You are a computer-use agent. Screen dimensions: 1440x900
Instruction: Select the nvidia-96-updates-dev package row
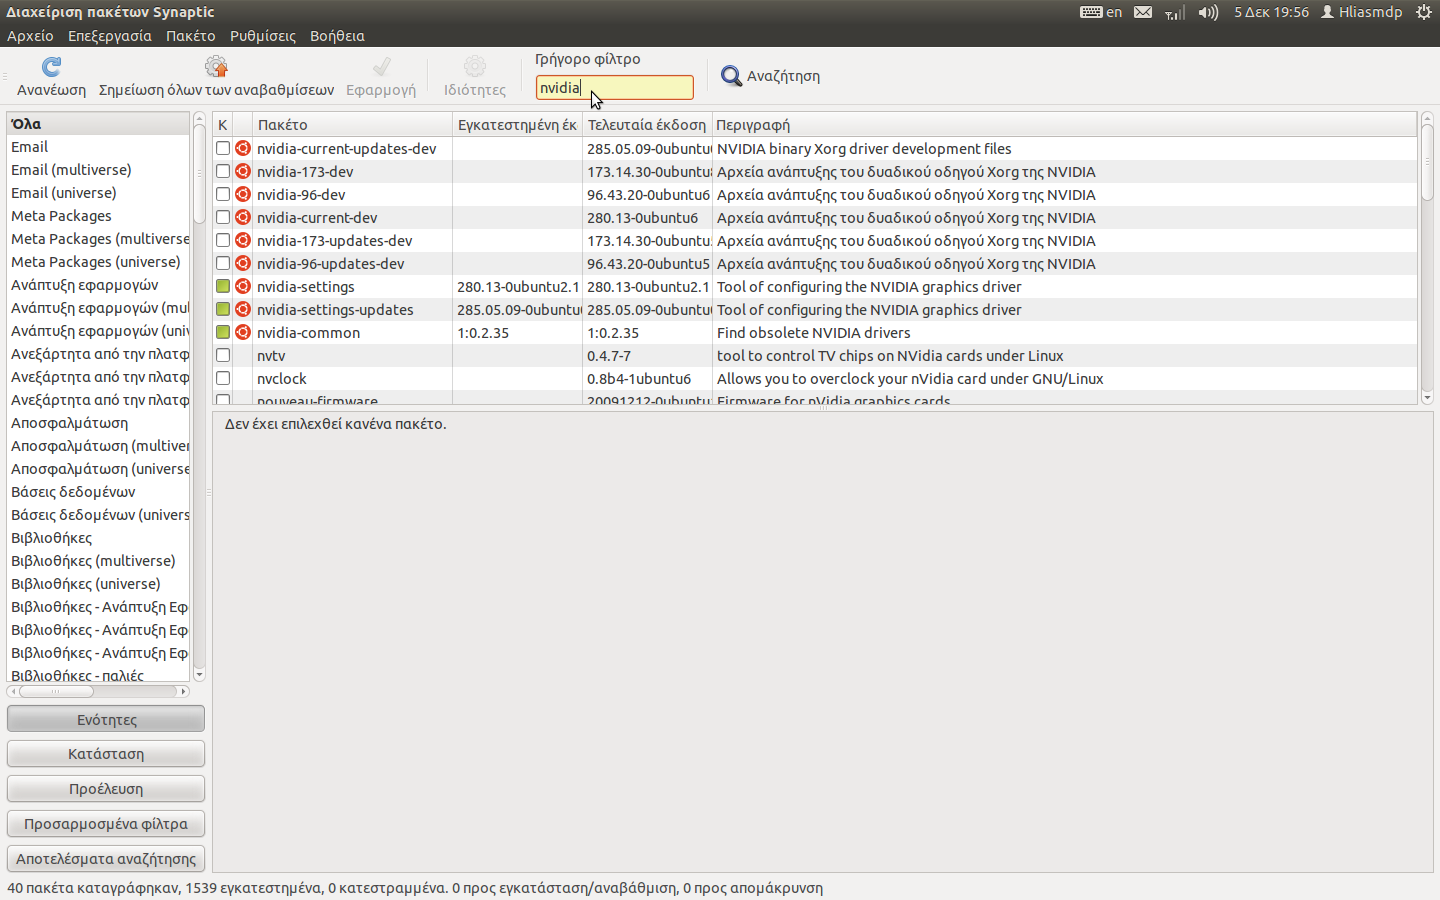pos(815,264)
